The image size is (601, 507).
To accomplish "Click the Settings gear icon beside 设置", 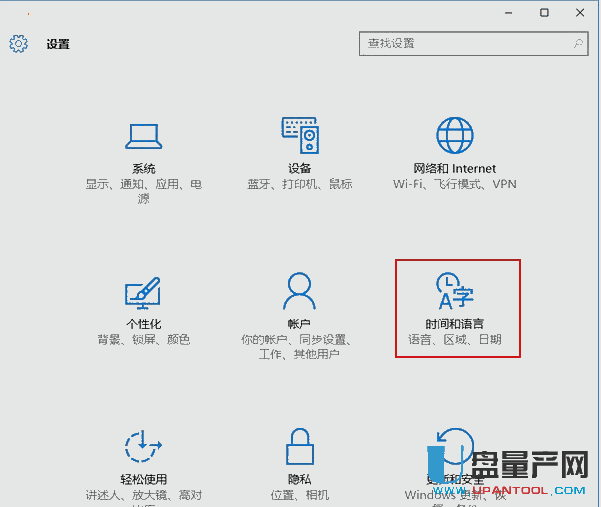I will coord(19,44).
